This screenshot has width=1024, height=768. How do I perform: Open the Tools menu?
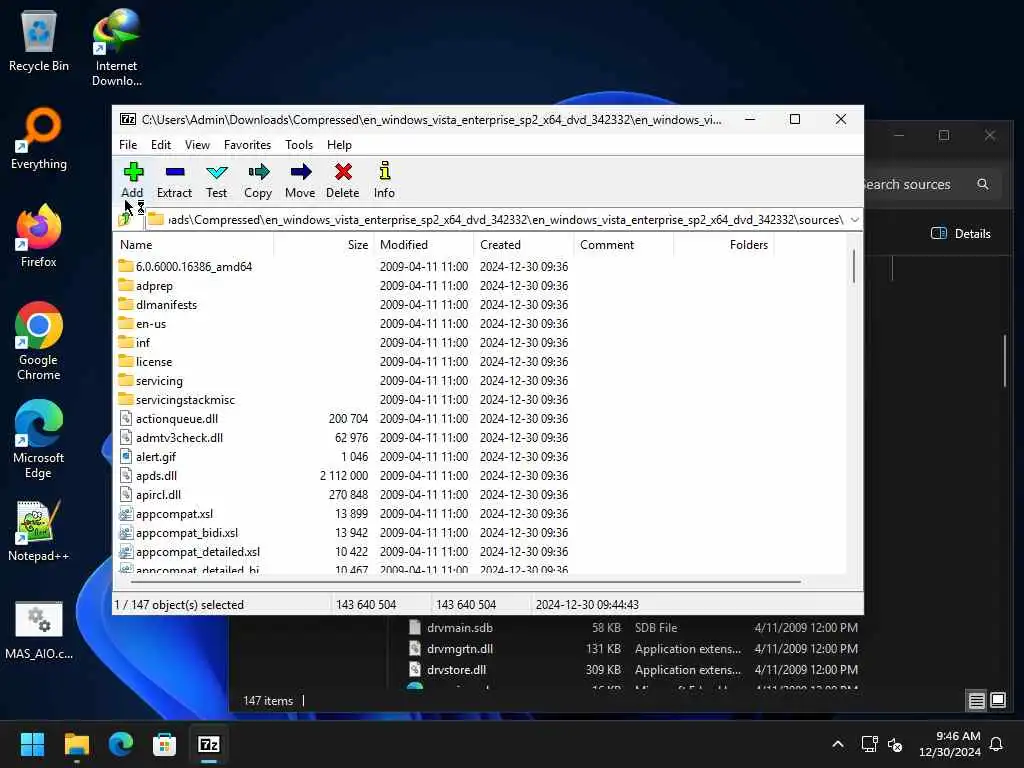coord(299,145)
